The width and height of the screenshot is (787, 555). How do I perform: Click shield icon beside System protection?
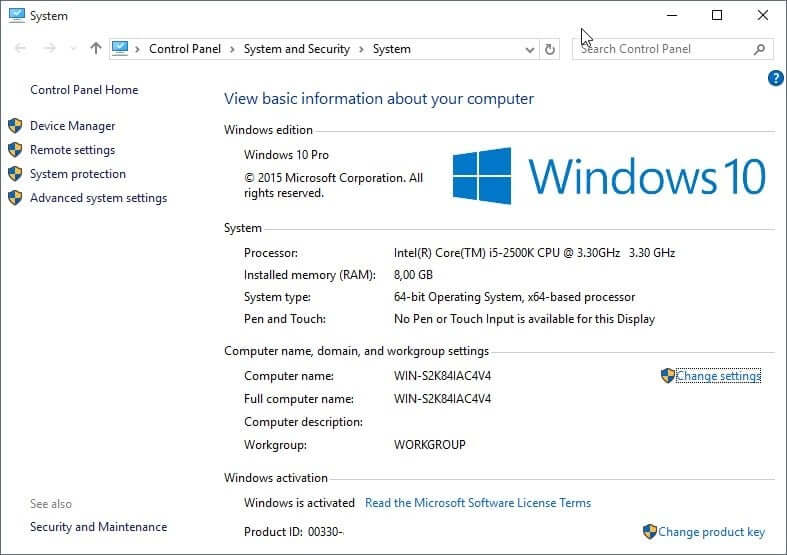(x=15, y=174)
